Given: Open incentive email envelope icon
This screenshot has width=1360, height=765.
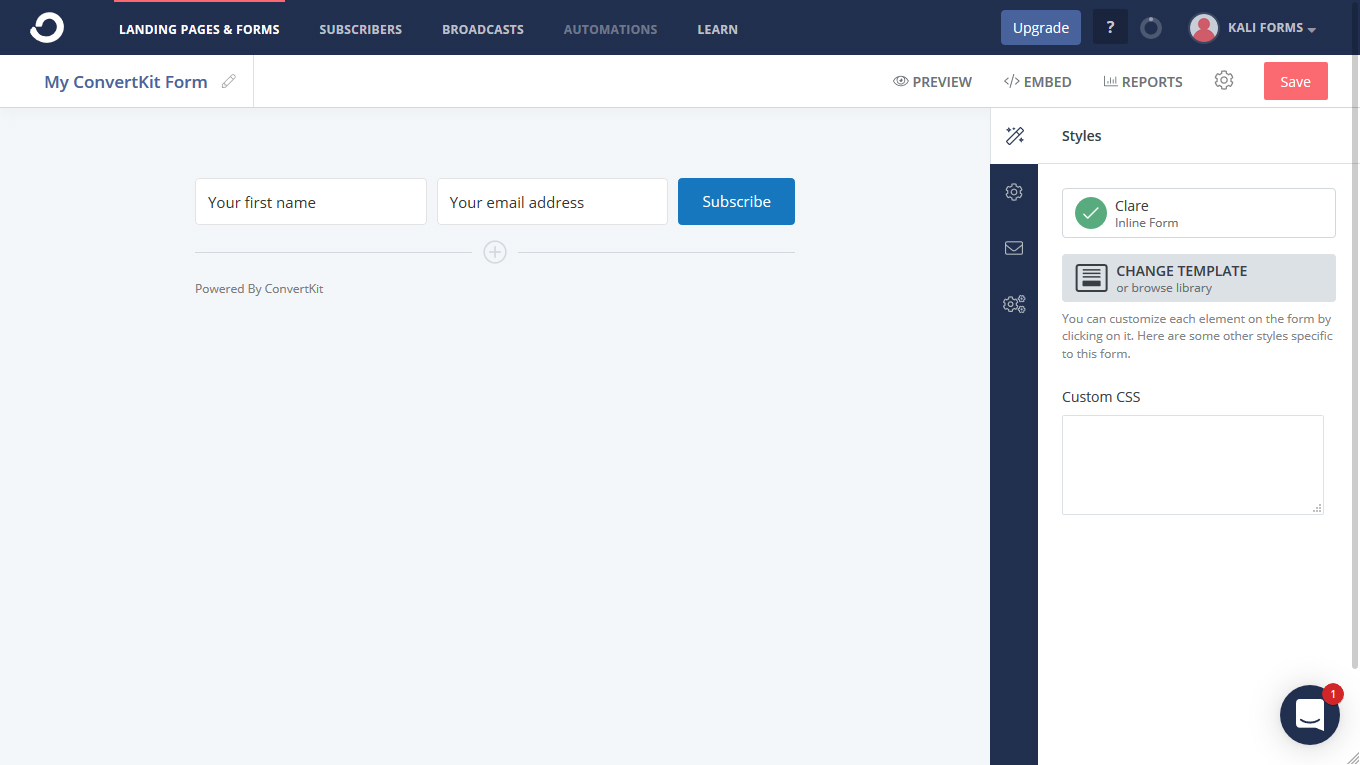Looking at the screenshot, I should (1014, 248).
